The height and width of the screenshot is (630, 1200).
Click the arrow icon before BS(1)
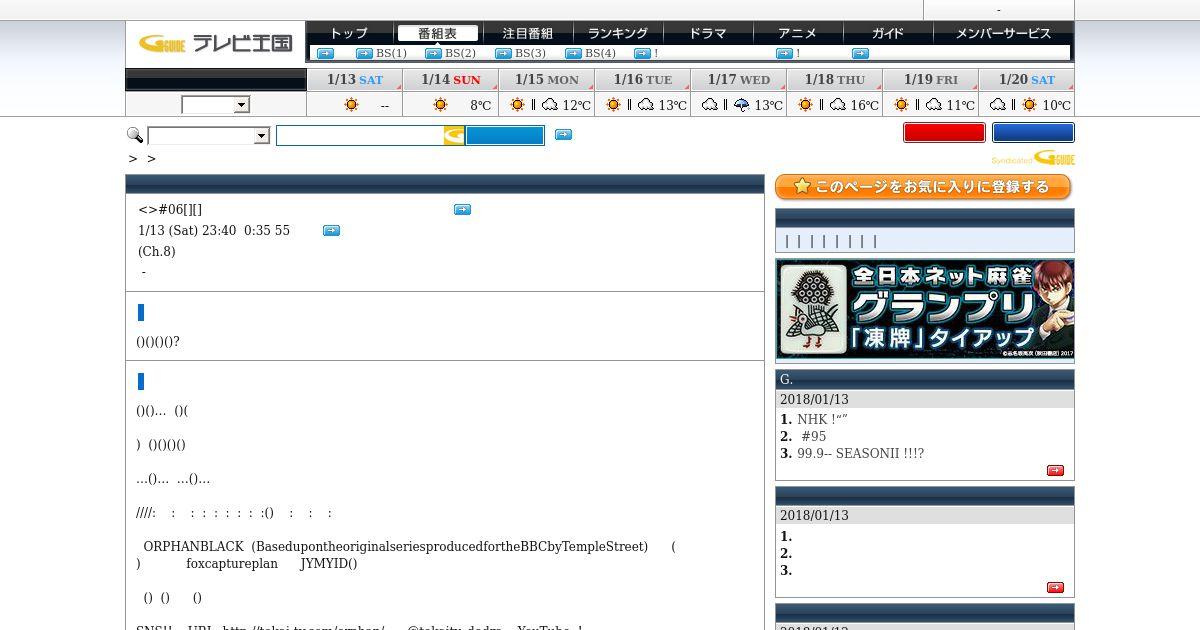click(364, 53)
